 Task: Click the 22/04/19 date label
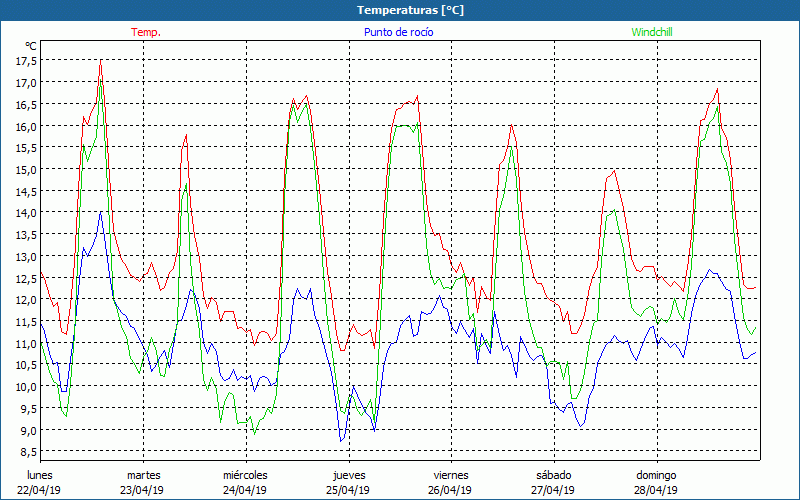tap(39, 490)
